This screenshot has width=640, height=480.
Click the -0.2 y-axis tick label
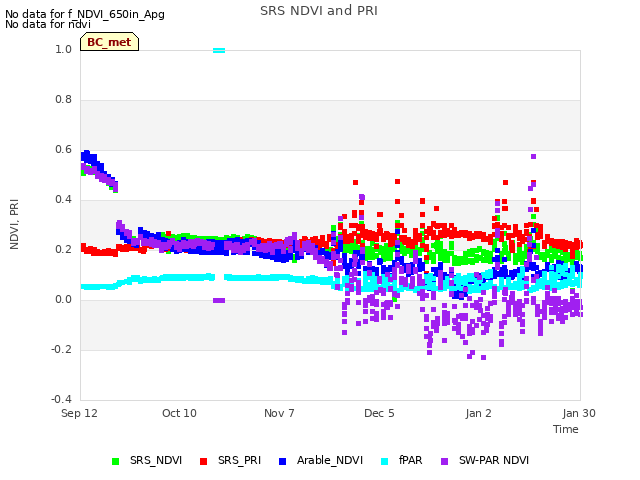pos(62,350)
